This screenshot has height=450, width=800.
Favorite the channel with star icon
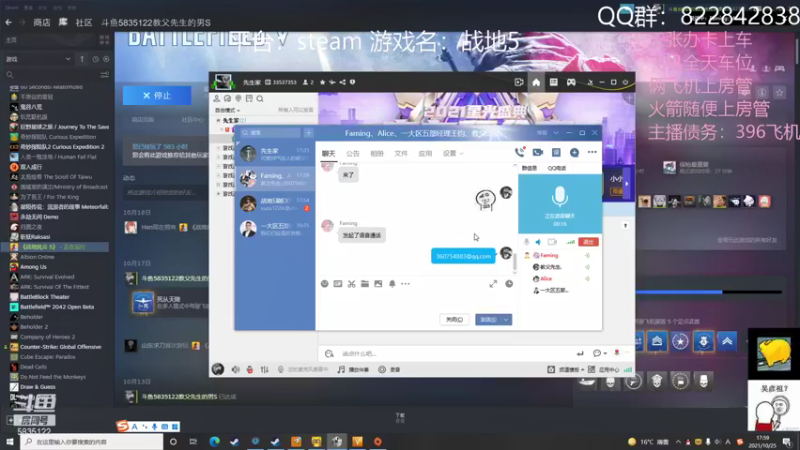click(x=322, y=82)
